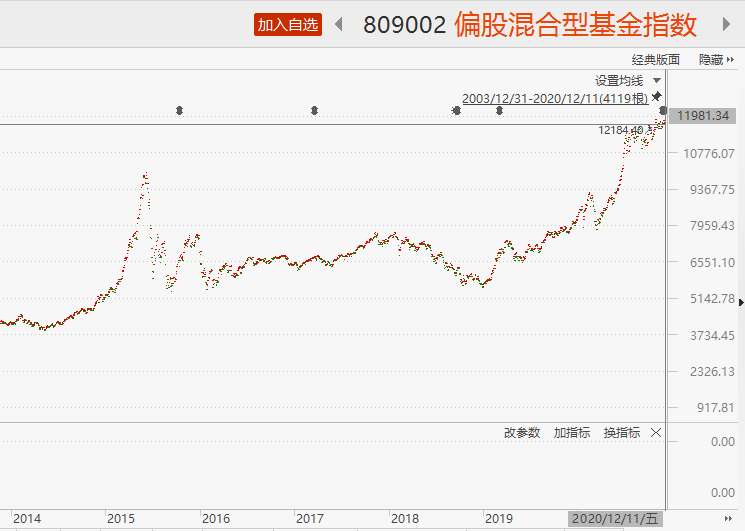745x531 pixels.
Task: Toggle the pin icon beside date range
Action: pyautogui.click(x=657, y=96)
